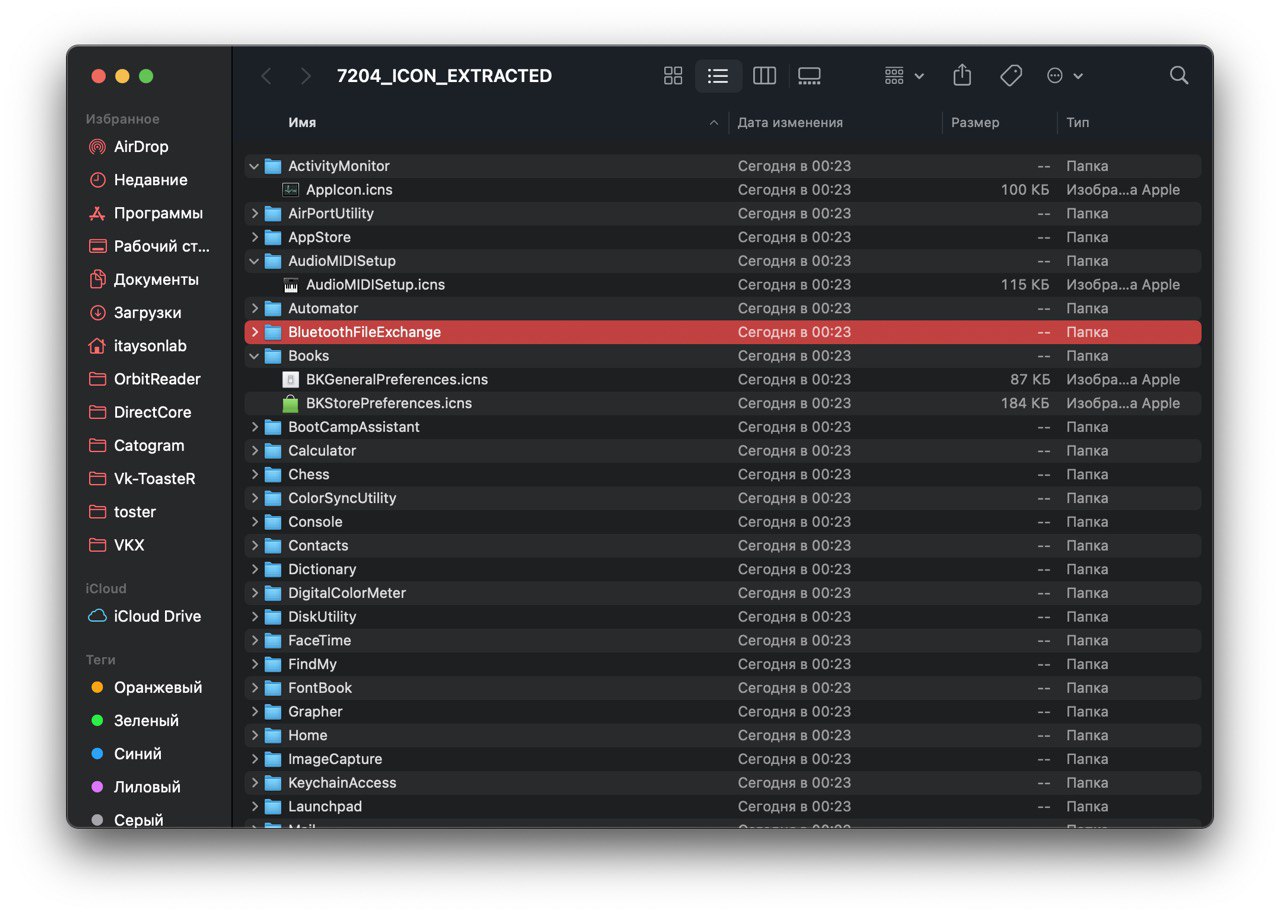Switch to column view
The image size is (1280, 916).
(x=764, y=76)
